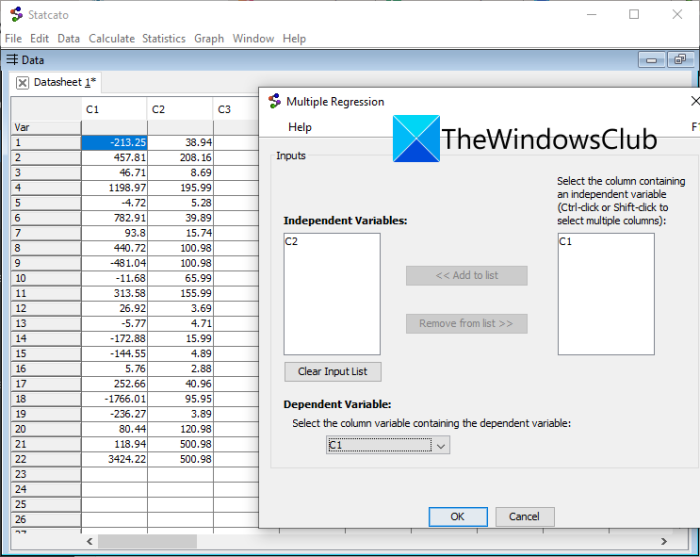
Task: Select cell with value 38.94
Action: click(x=180, y=142)
